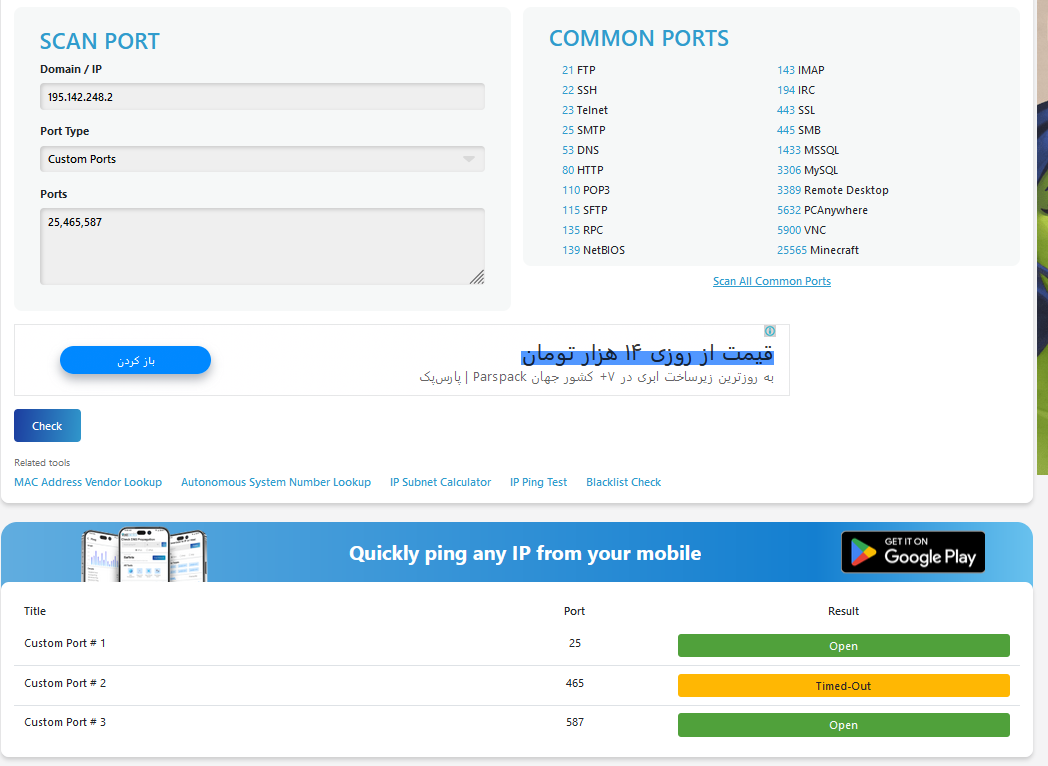Select port 443 SSL
Image resolution: width=1048 pixels, height=766 pixels.
point(795,111)
